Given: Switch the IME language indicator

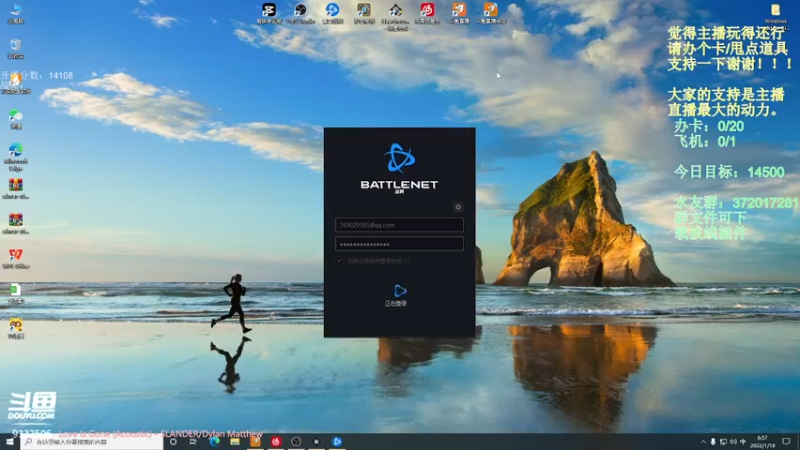Looking at the screenshot, I should coord(743,442).
